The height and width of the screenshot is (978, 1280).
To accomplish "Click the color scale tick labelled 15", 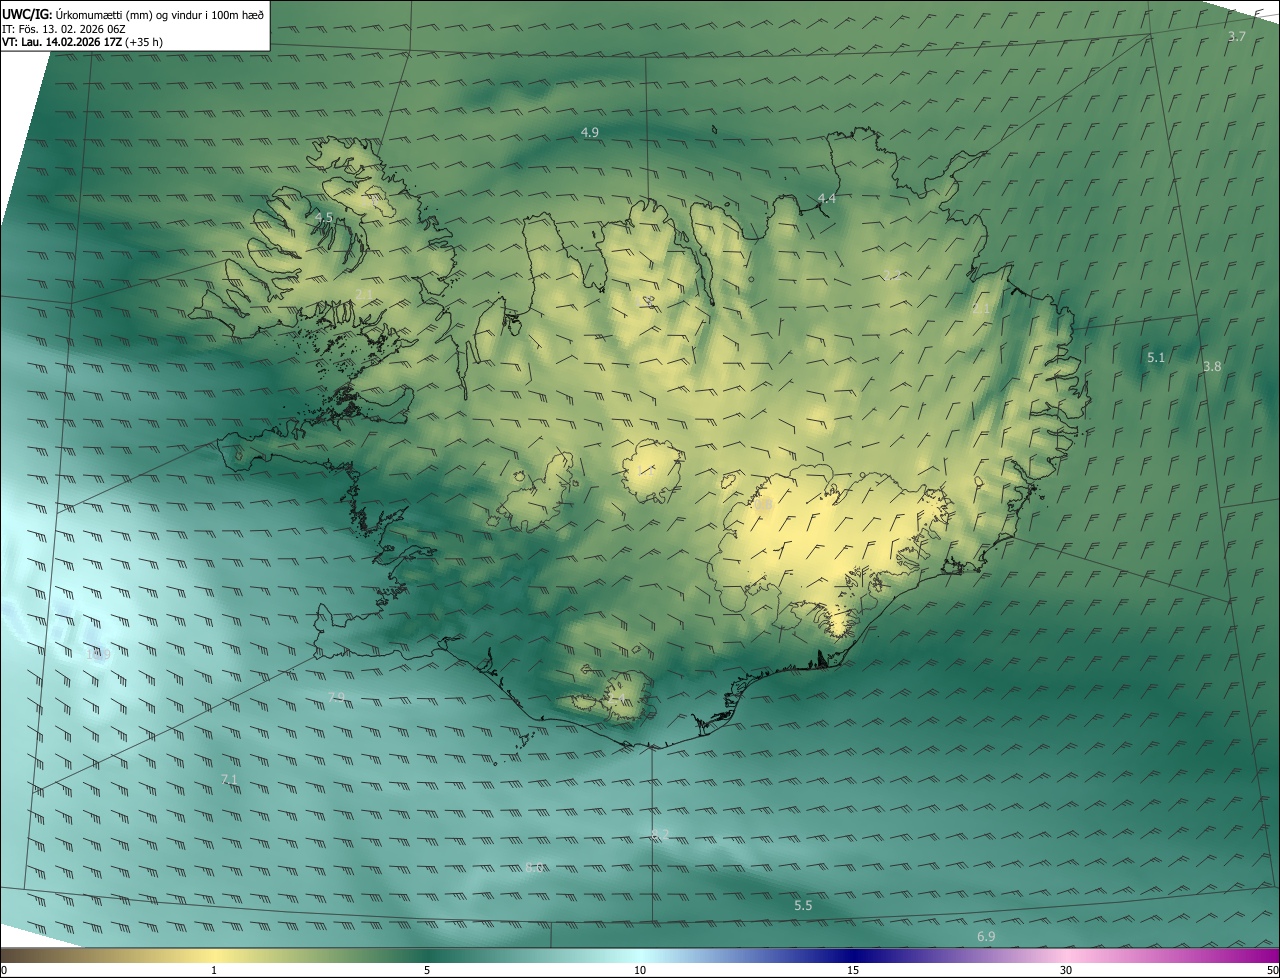I will pyautogui.click(x=853, y=970).
